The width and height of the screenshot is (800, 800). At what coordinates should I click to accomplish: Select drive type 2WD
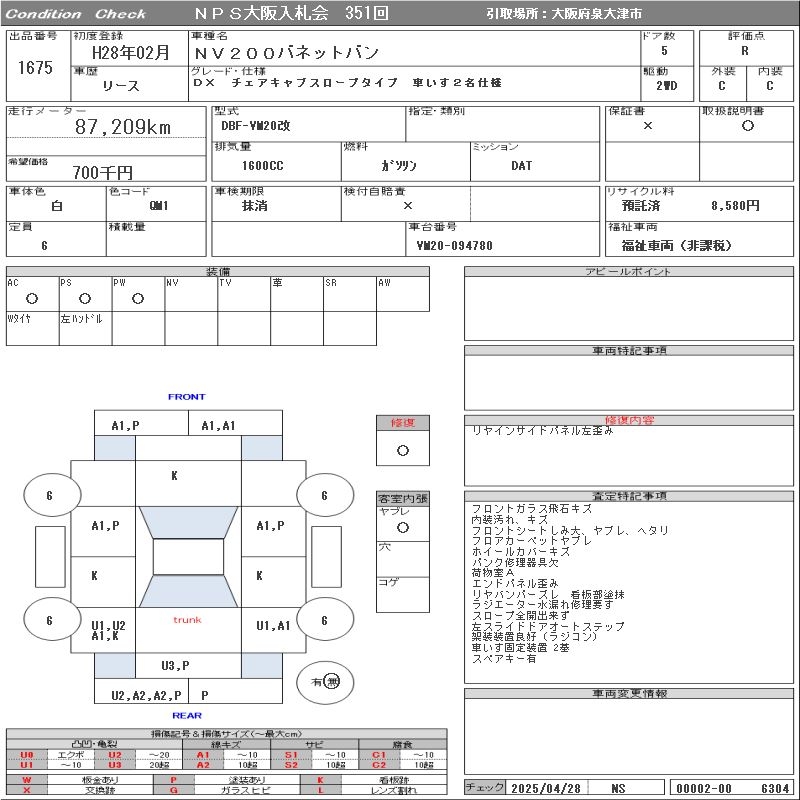[x=666, y=86]
